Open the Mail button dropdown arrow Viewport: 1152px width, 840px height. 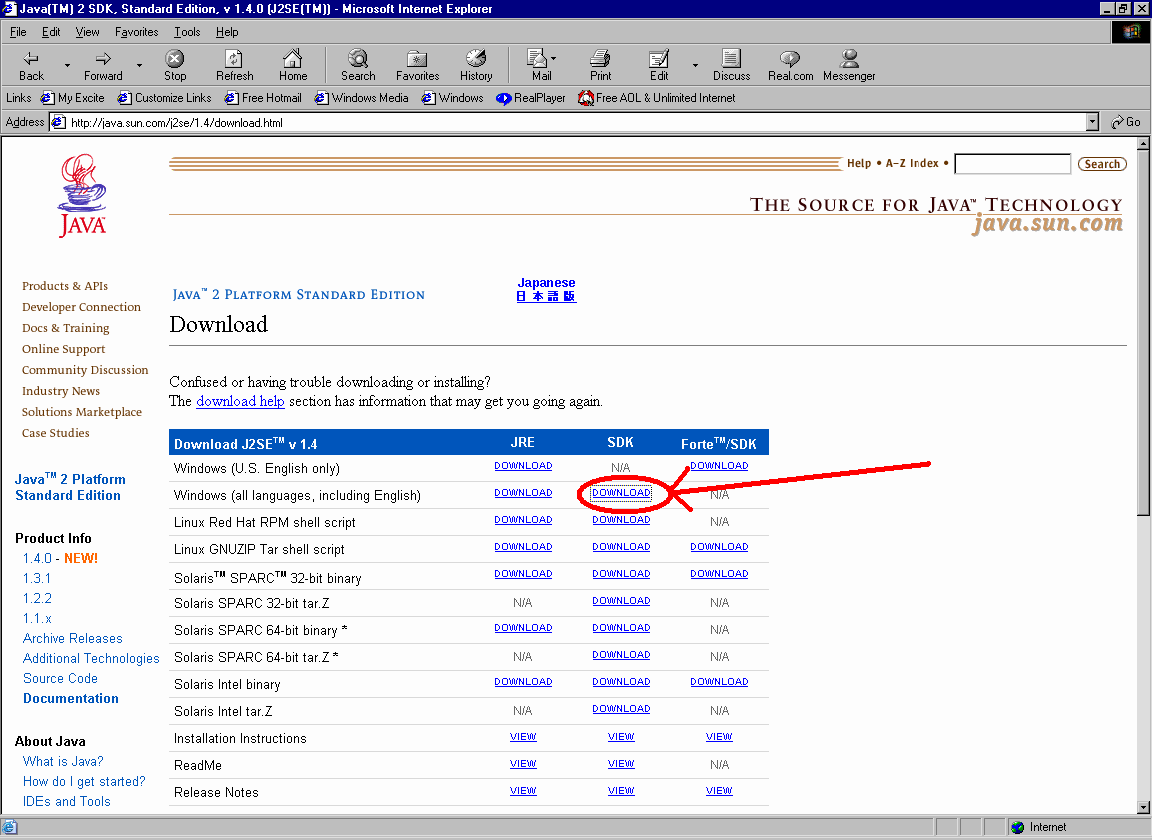coord(553,58)
